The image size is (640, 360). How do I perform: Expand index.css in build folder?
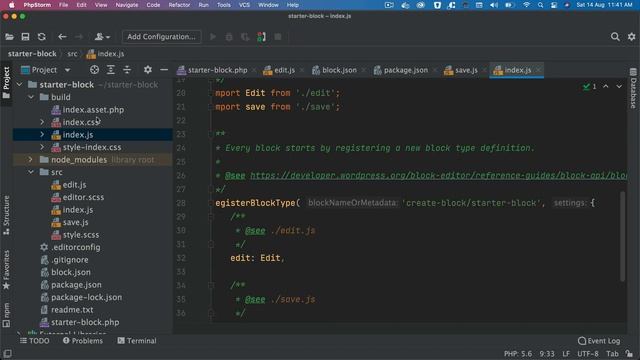click(42, 122)
